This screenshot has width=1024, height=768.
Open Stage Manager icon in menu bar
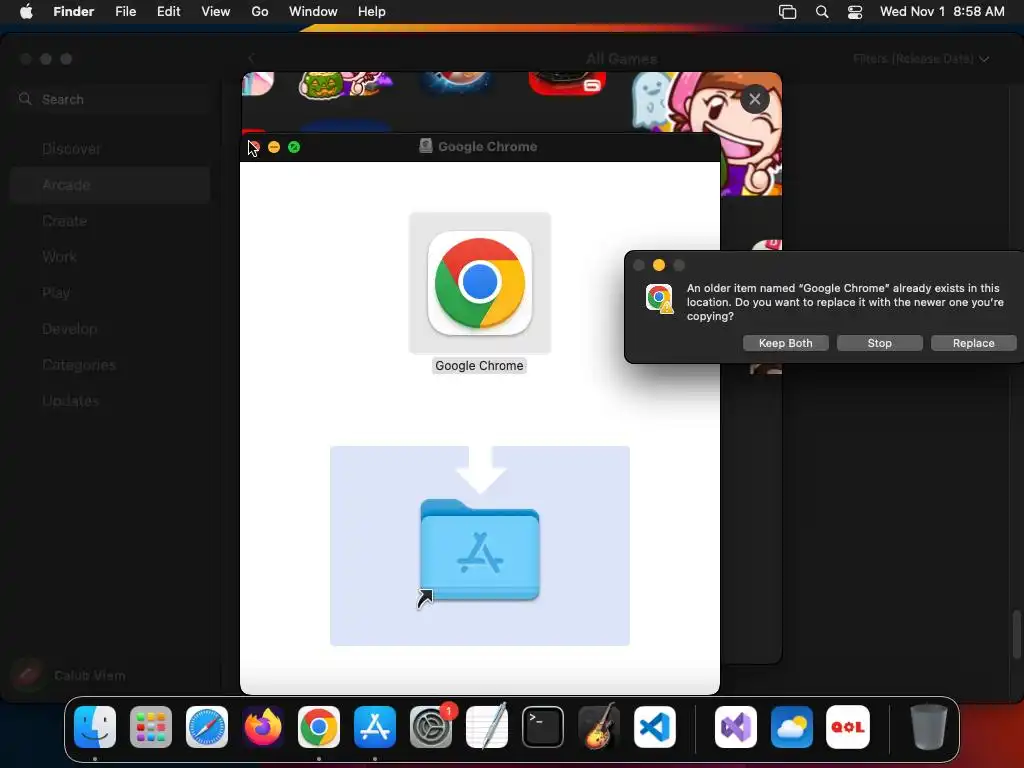coord(788,12)
